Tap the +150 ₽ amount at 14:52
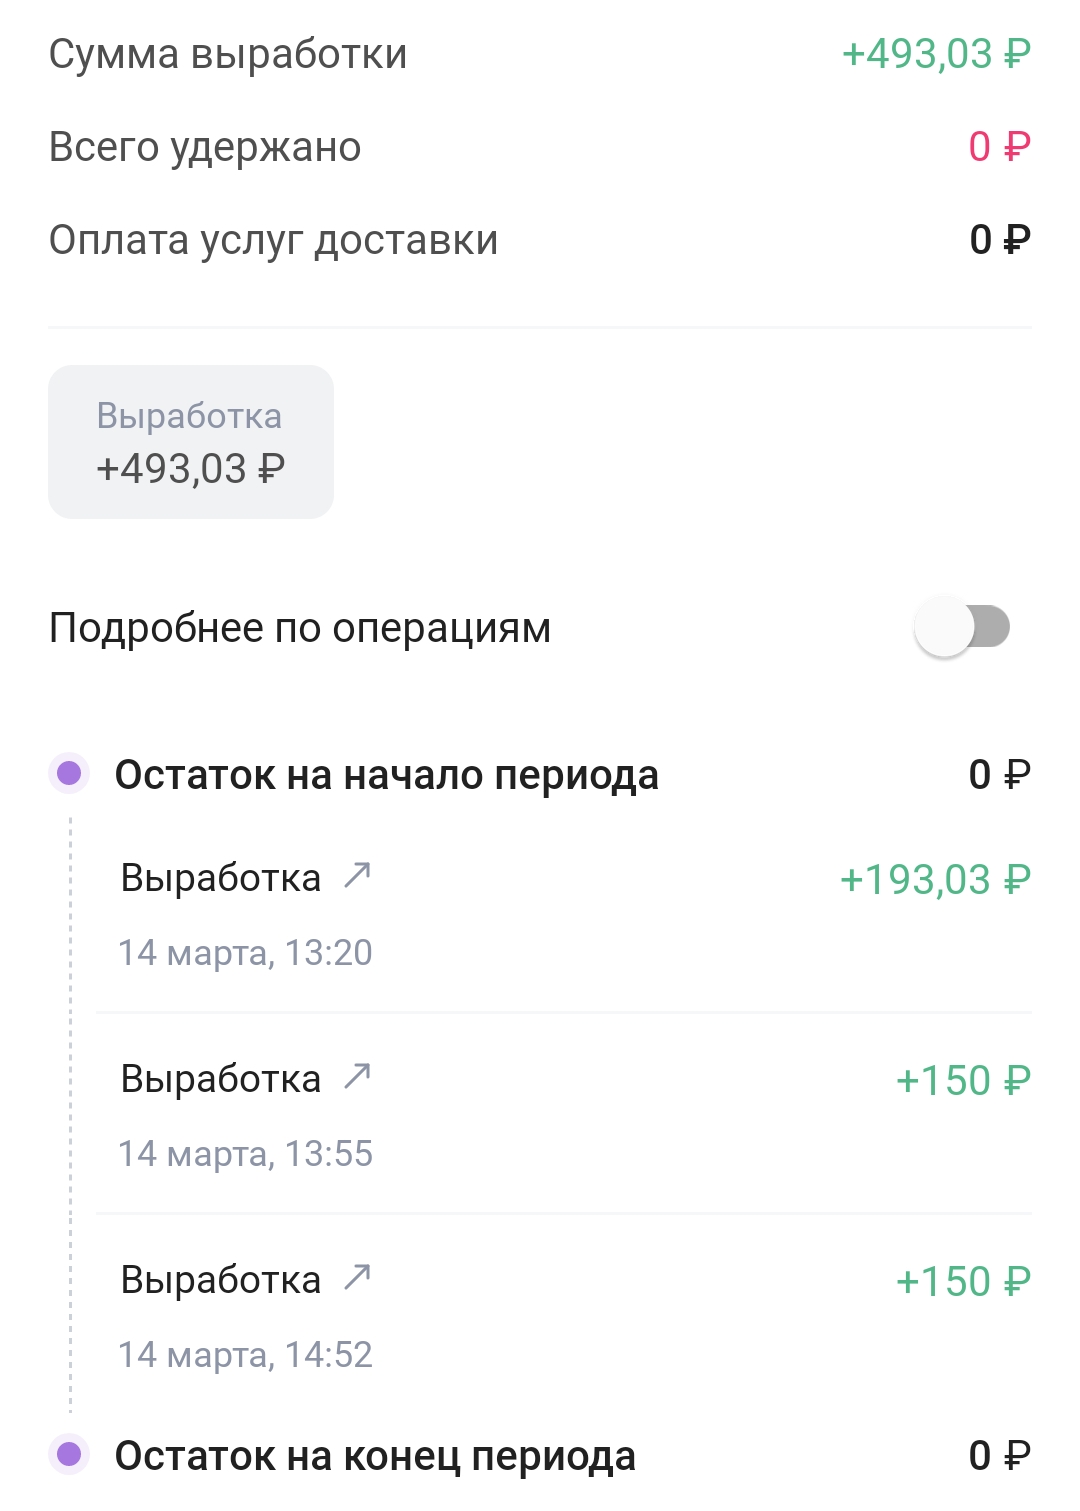 (x=963, y=1282)
